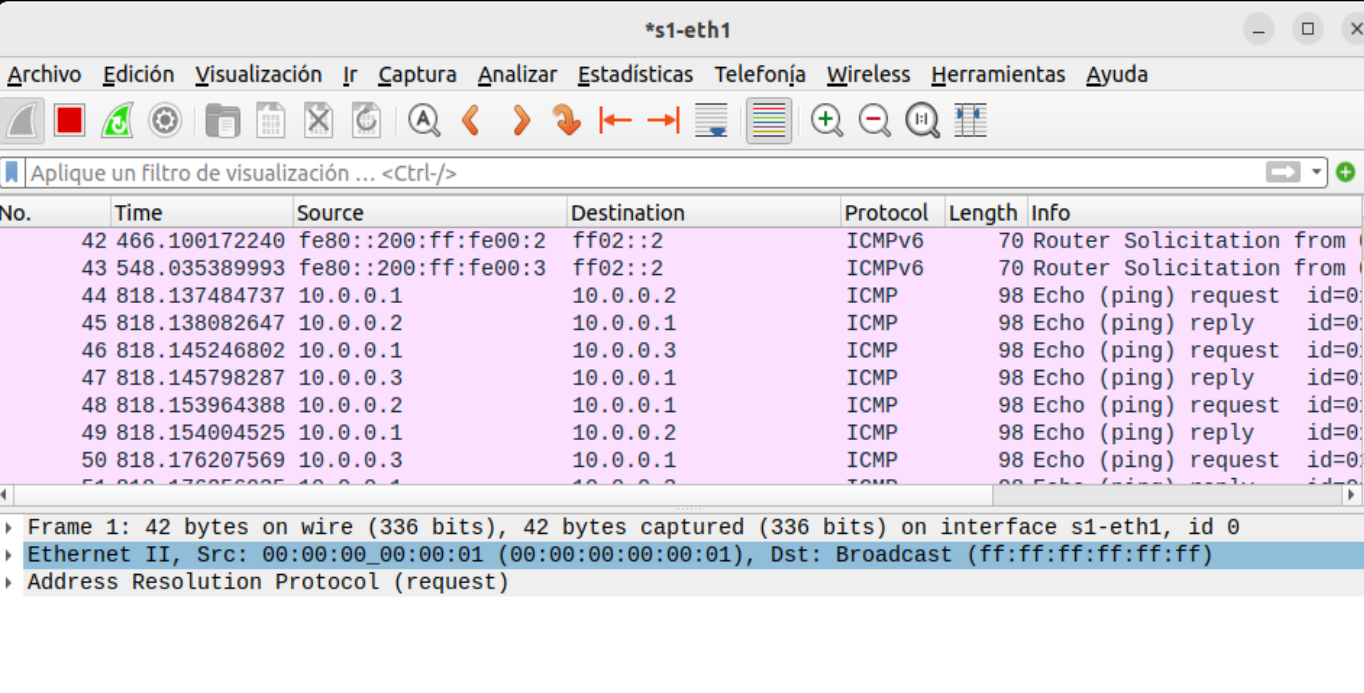The image size is (1364, 693).
Task: Expand the Frame 1 details row
Action: (x=9, y=528)
